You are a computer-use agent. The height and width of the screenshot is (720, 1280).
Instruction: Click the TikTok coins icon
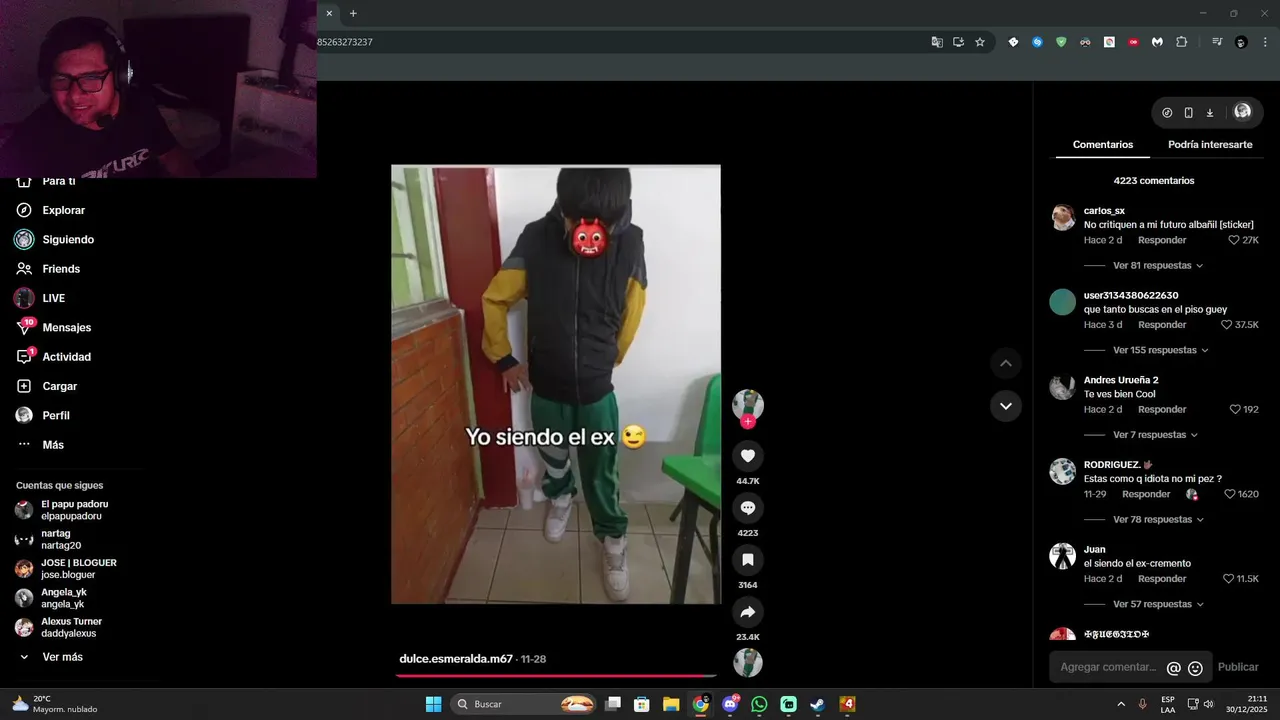1167,113
